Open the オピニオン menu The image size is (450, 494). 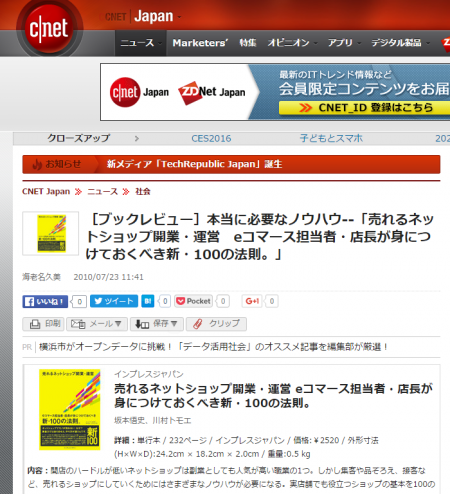click(x=292, y=43)
